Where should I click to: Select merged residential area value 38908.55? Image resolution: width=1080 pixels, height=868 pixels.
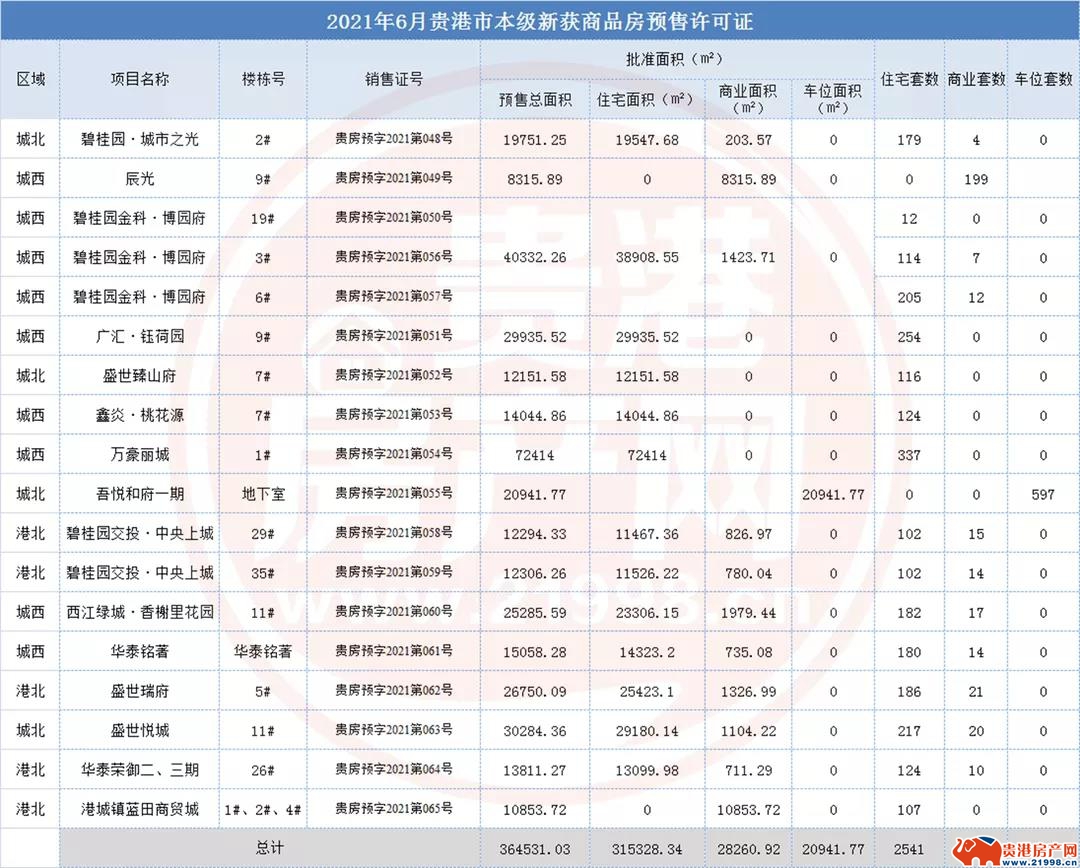coord(646,258)
